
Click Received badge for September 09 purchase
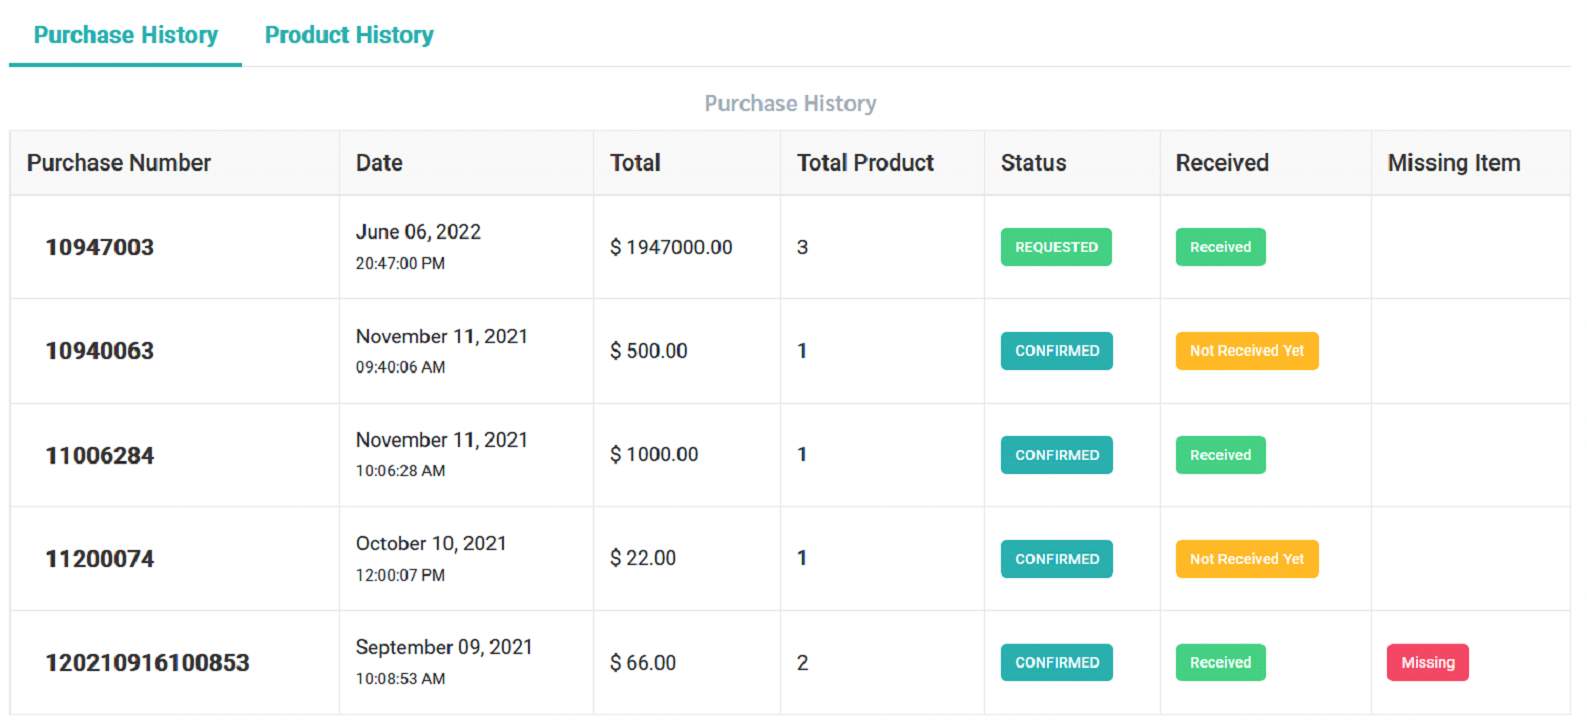(1220, 663)
